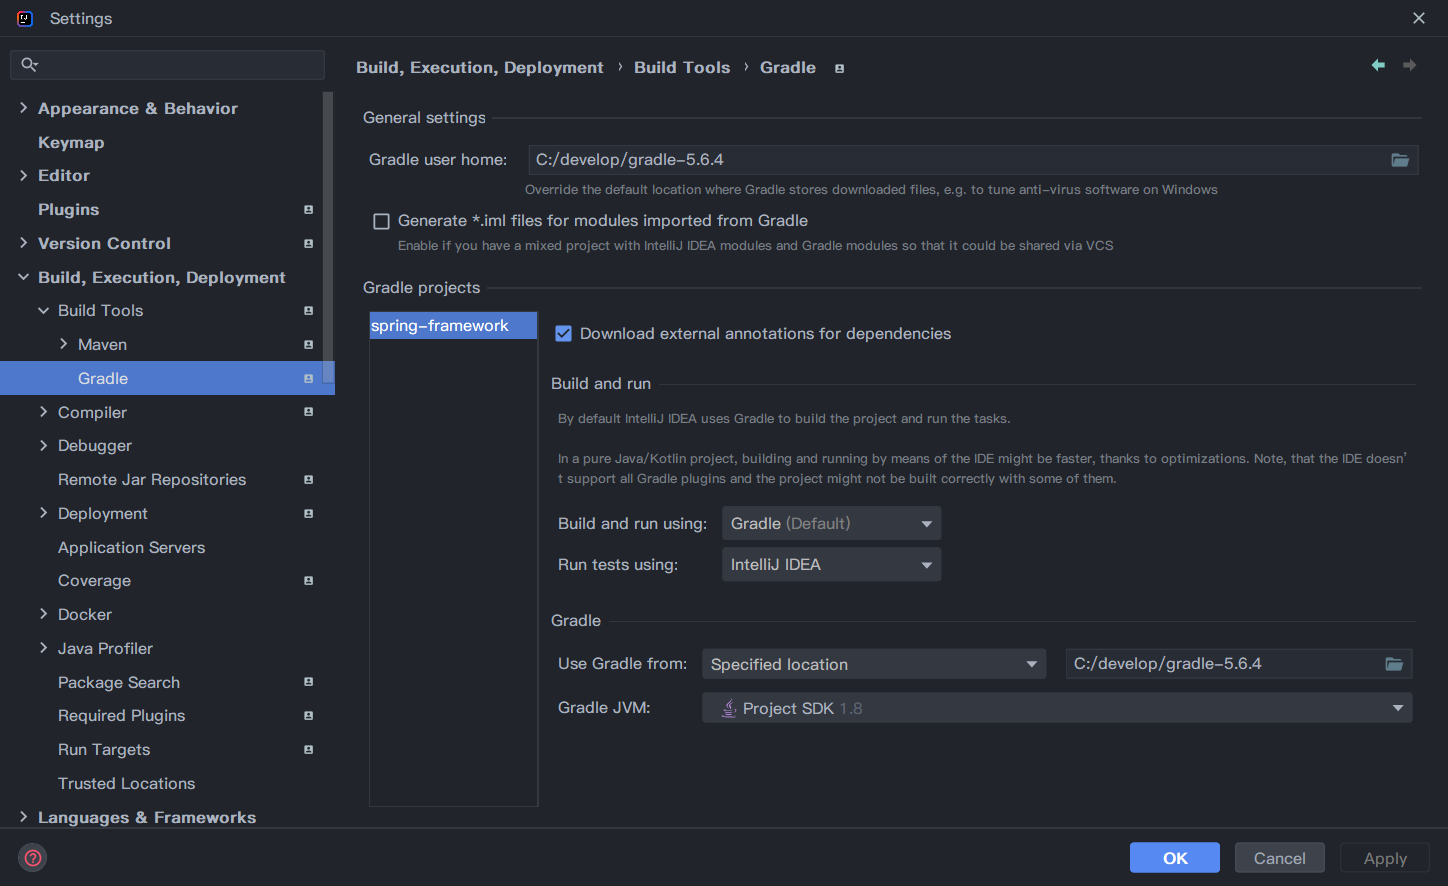Click the Cancel button

[x=1279, y=858]
